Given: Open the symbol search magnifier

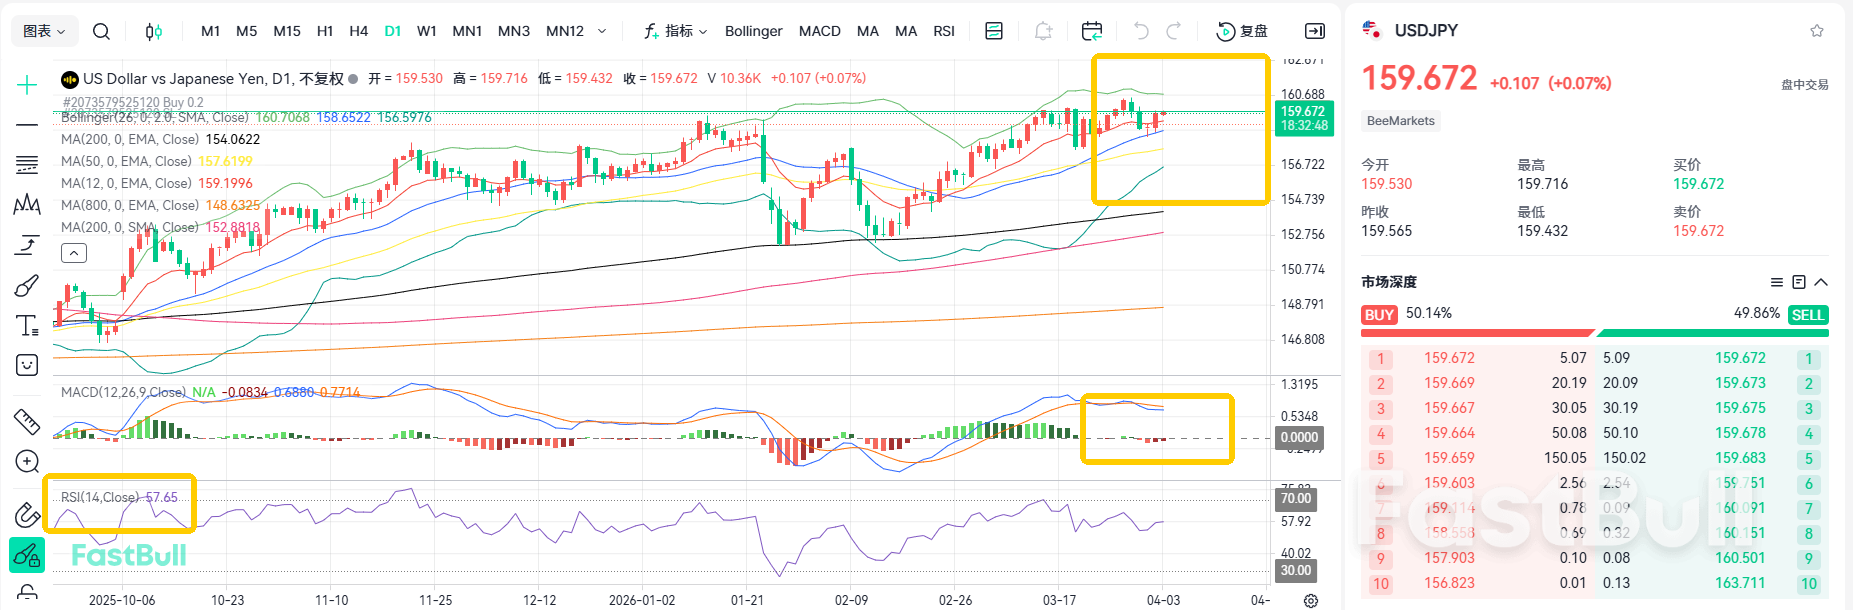Looking at the screenshot, I should tap(101, 31).
